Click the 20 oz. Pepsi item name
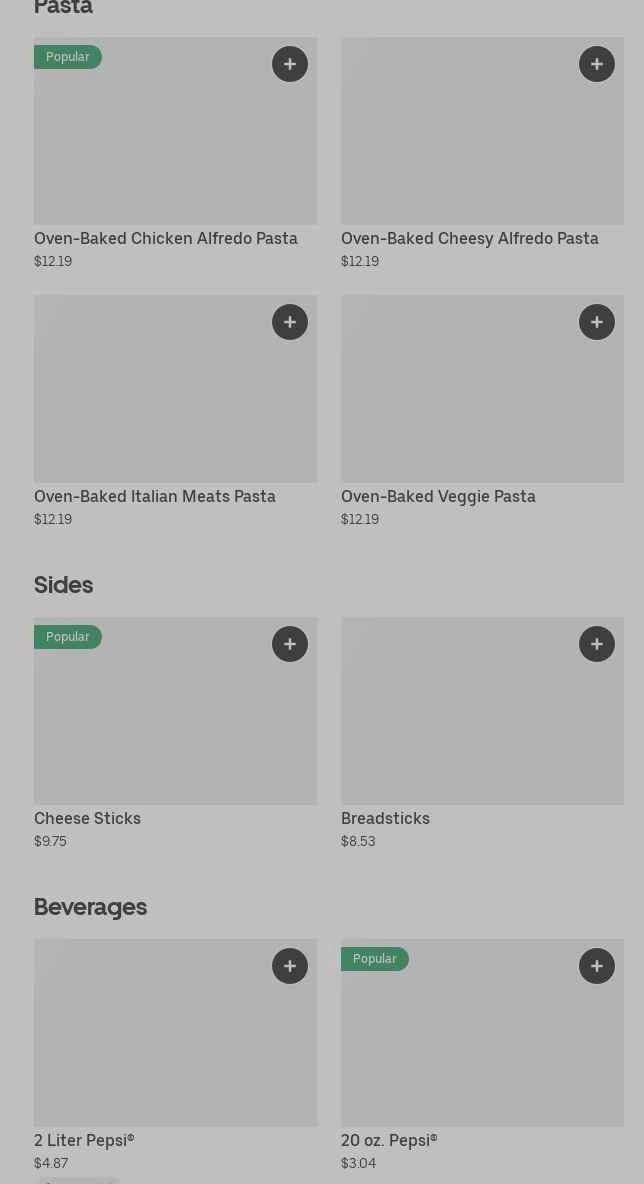644x1184 pixels. [389, 1140]
